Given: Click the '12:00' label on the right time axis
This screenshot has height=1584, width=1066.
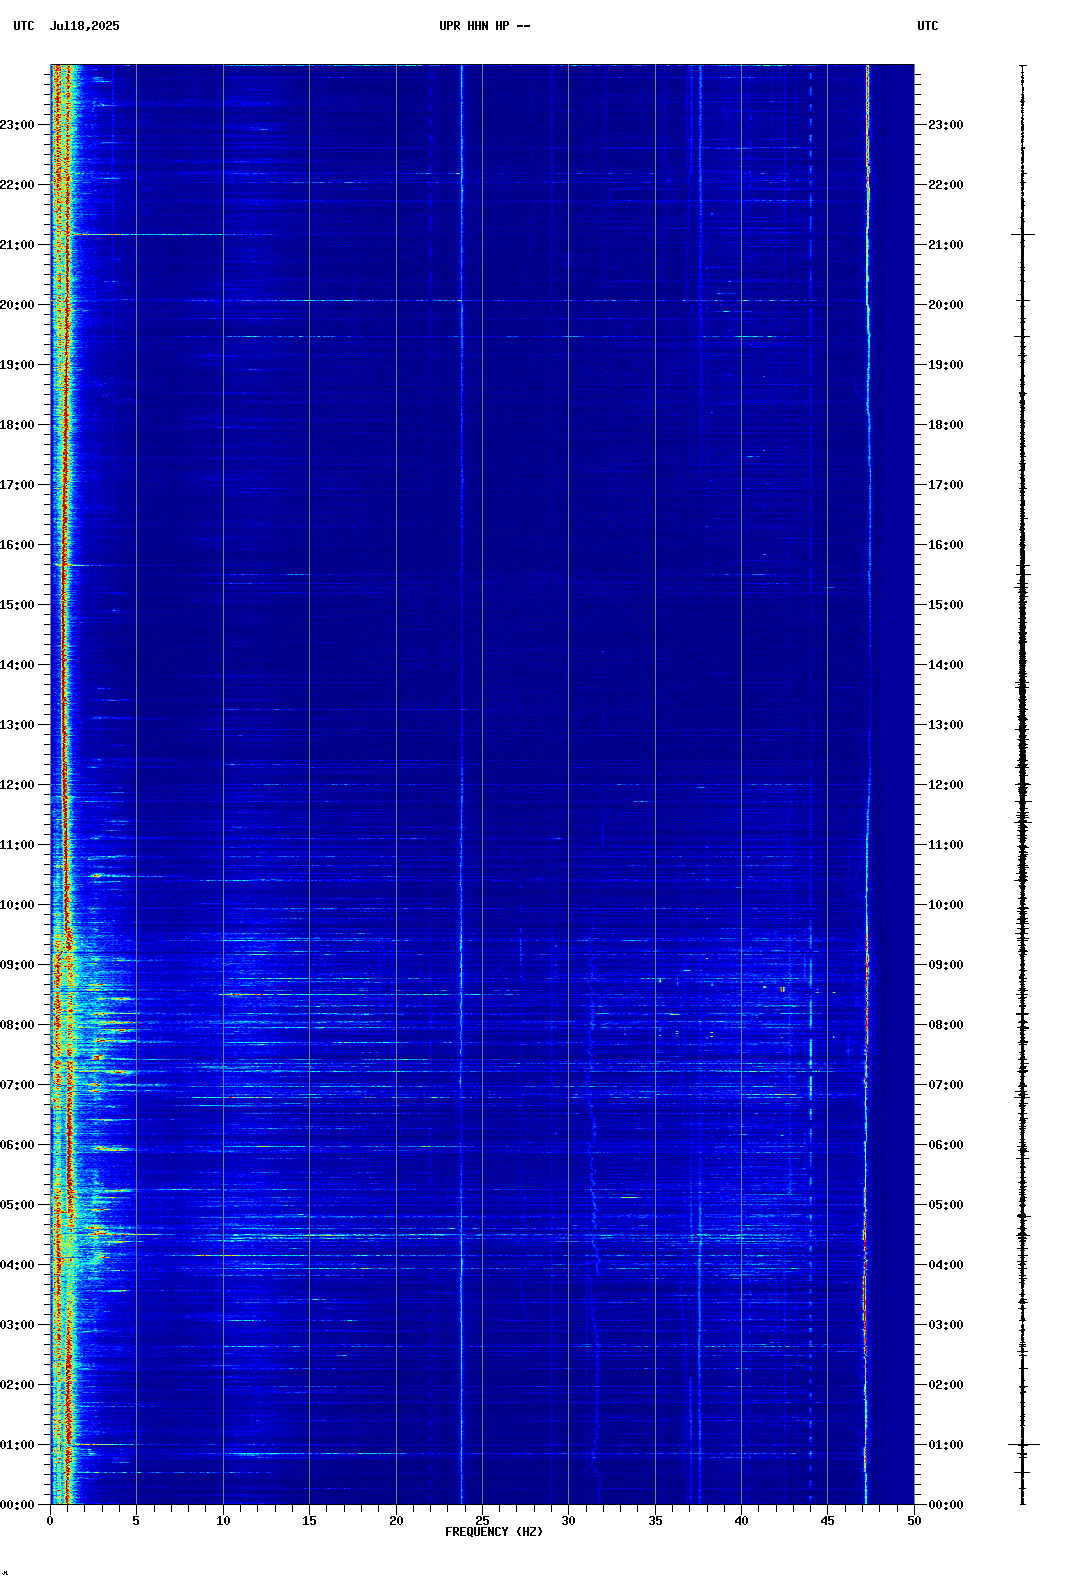Looking at the screenshot, I should click(x=946, y=785).
